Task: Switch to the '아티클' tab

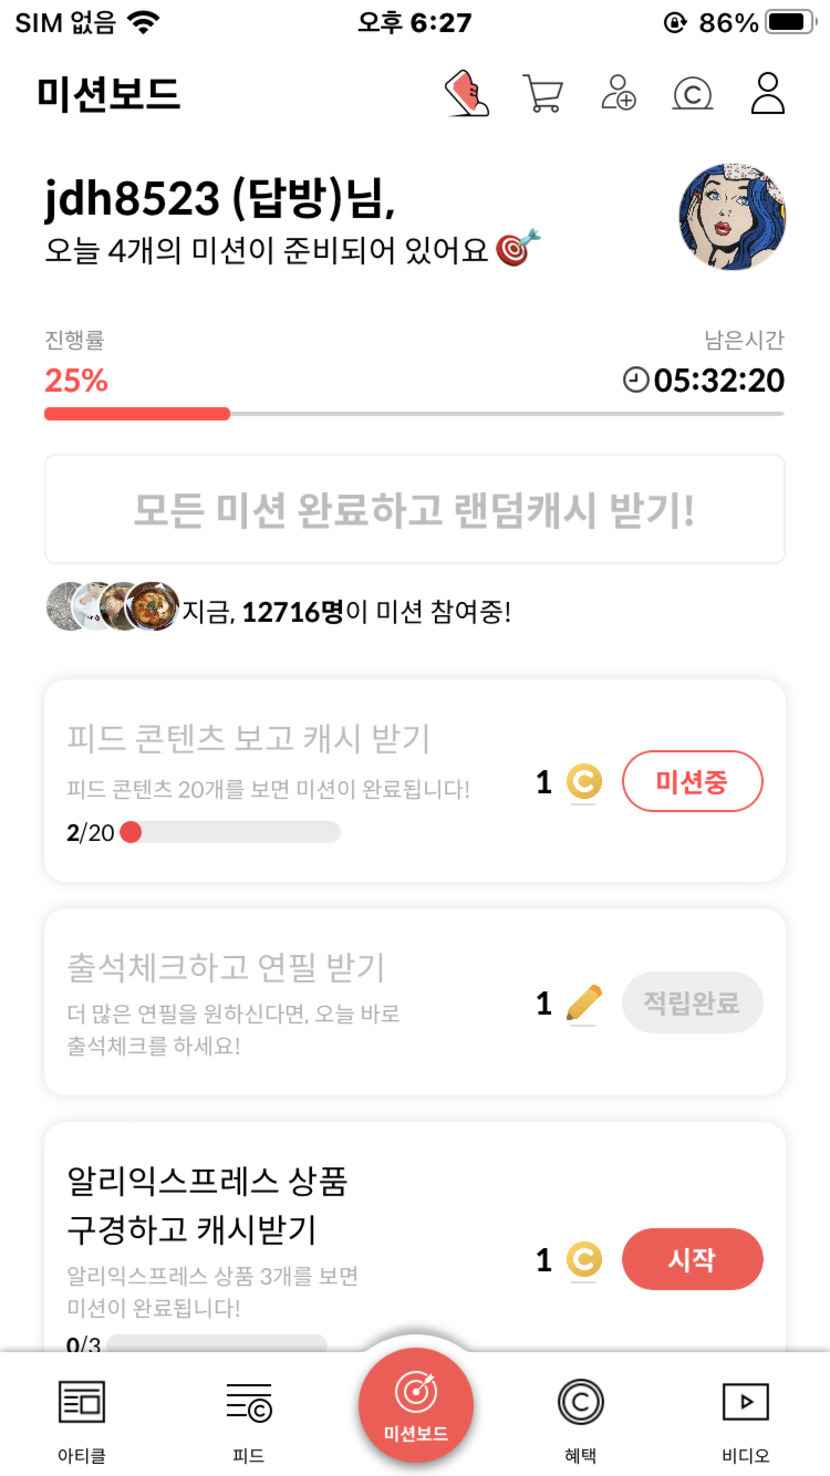Action: [82, 1417]
